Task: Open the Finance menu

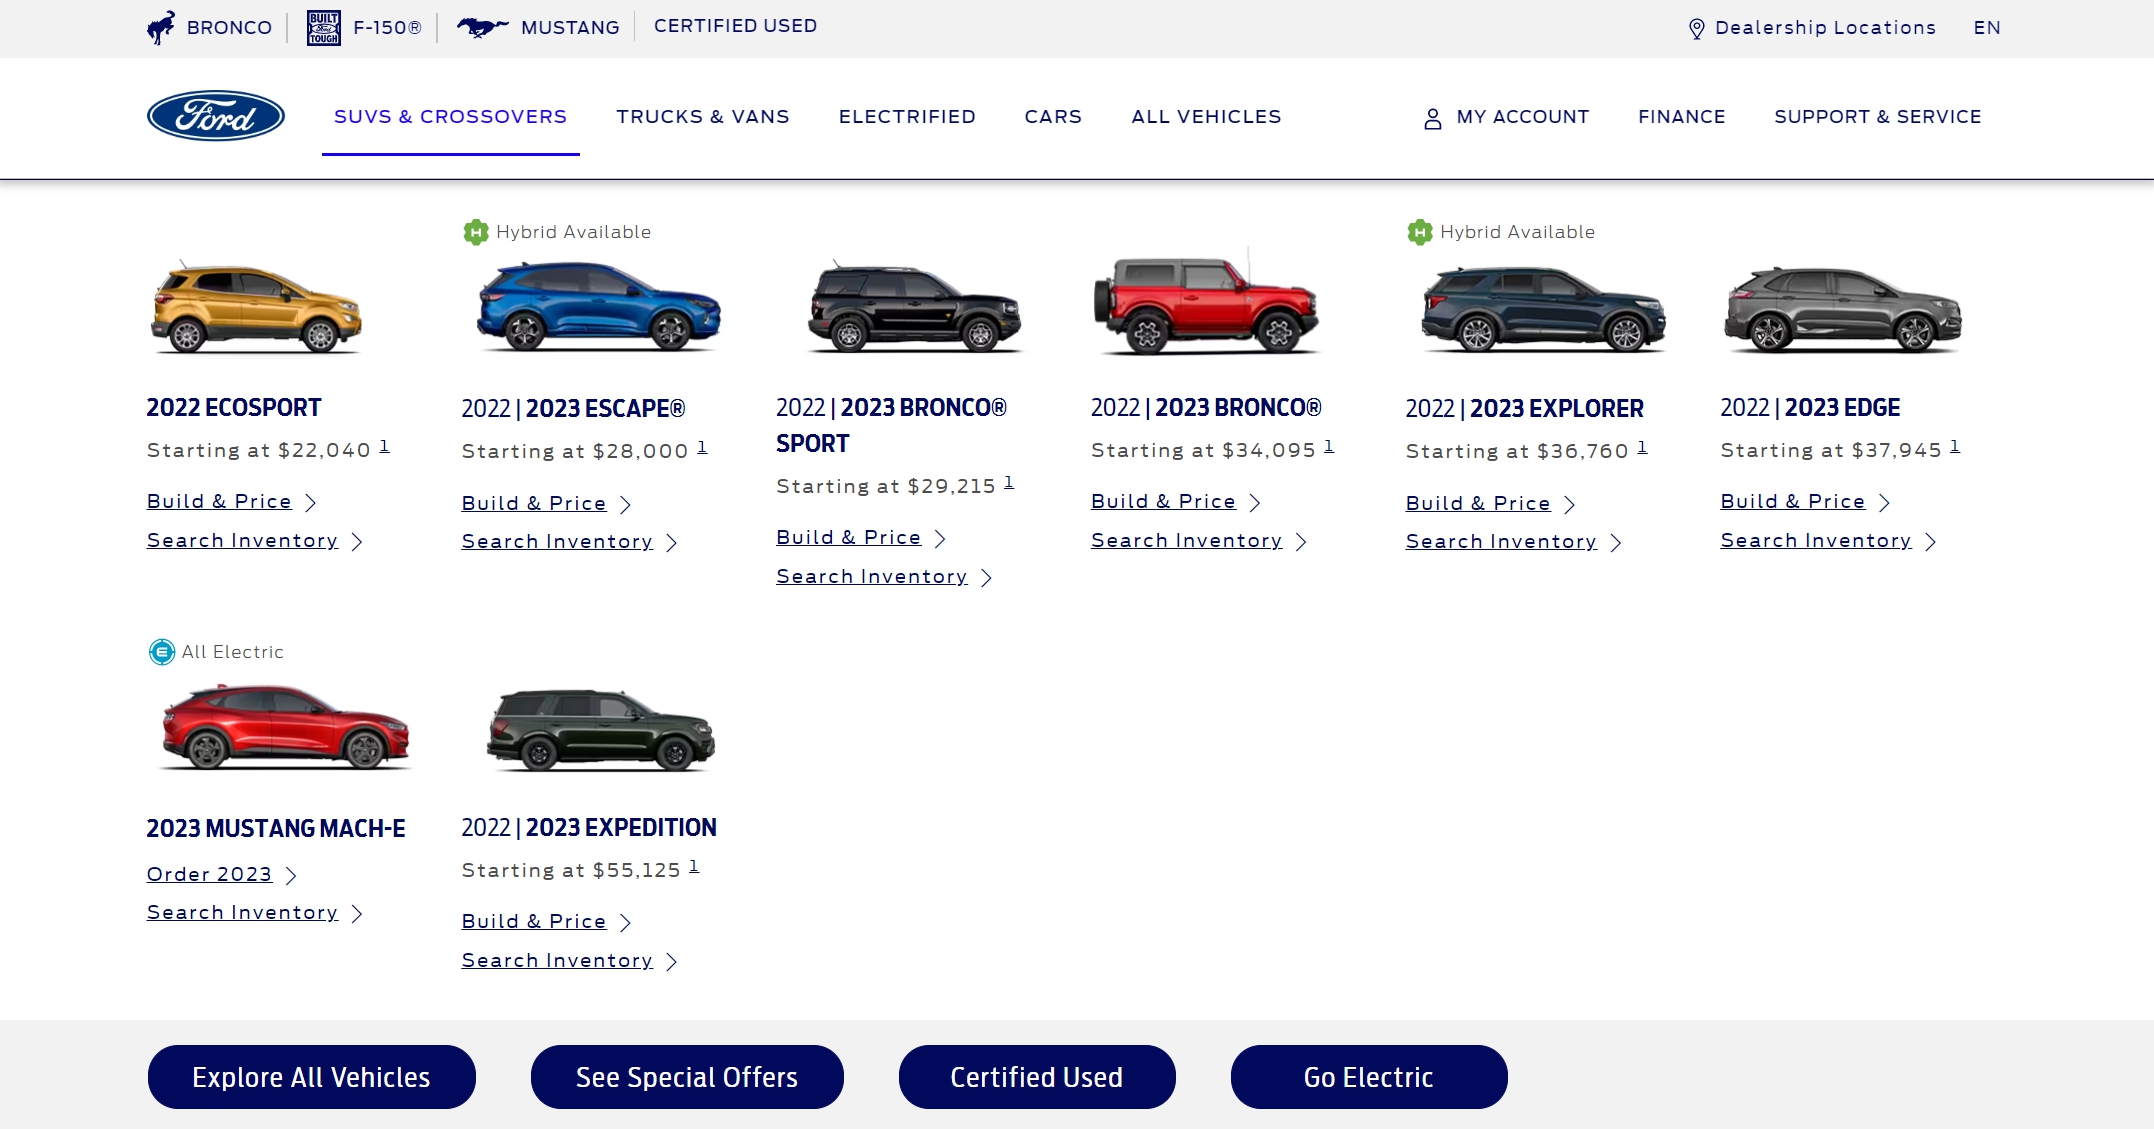Action: 1681,117
